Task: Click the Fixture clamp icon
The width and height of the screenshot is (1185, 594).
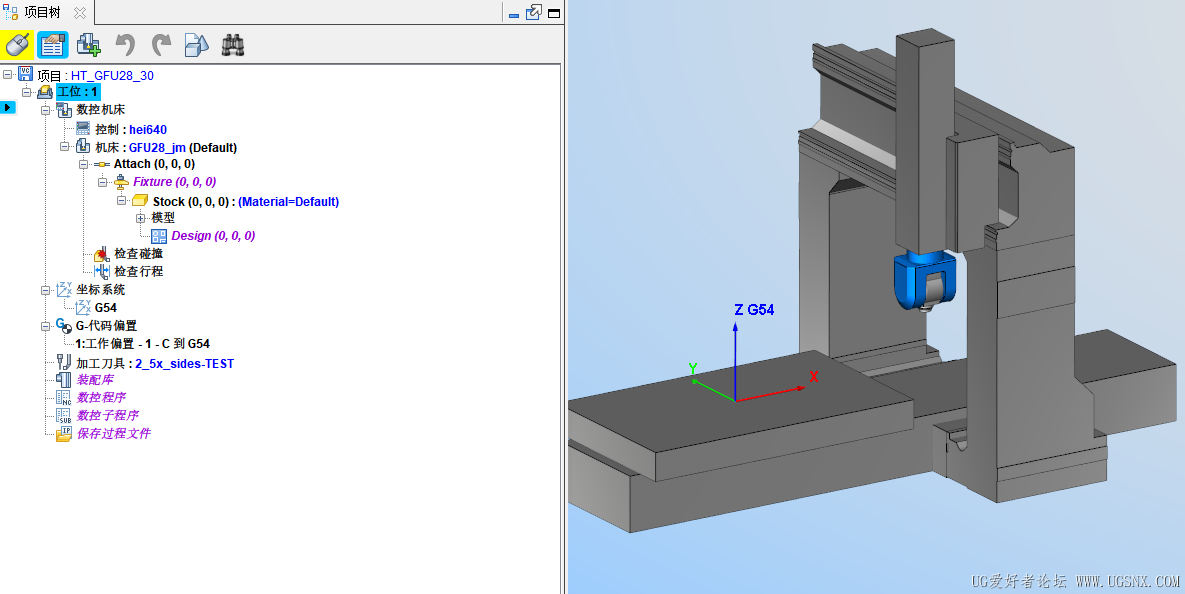Action: (x=121, y=182)
